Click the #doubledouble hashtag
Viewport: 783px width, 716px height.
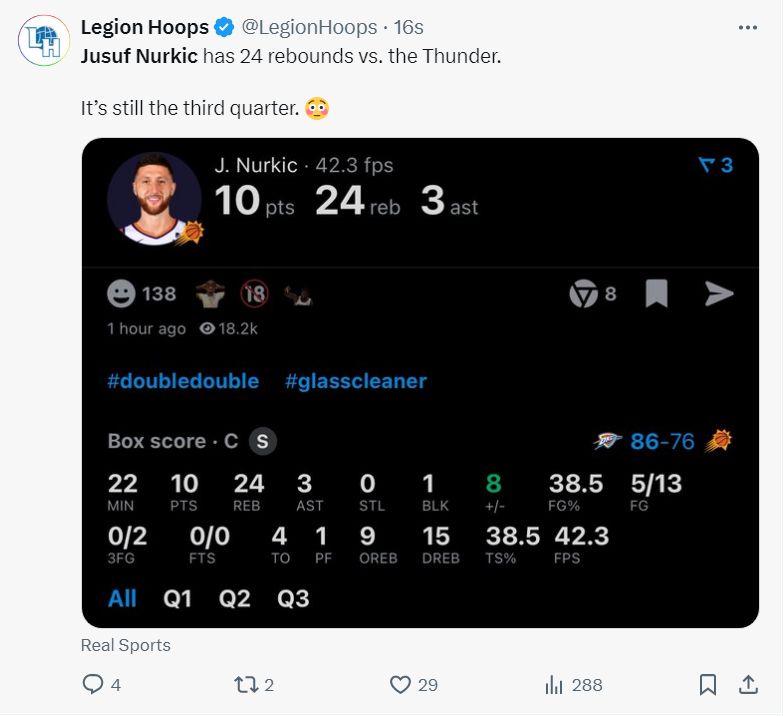[x=183, y=381]
